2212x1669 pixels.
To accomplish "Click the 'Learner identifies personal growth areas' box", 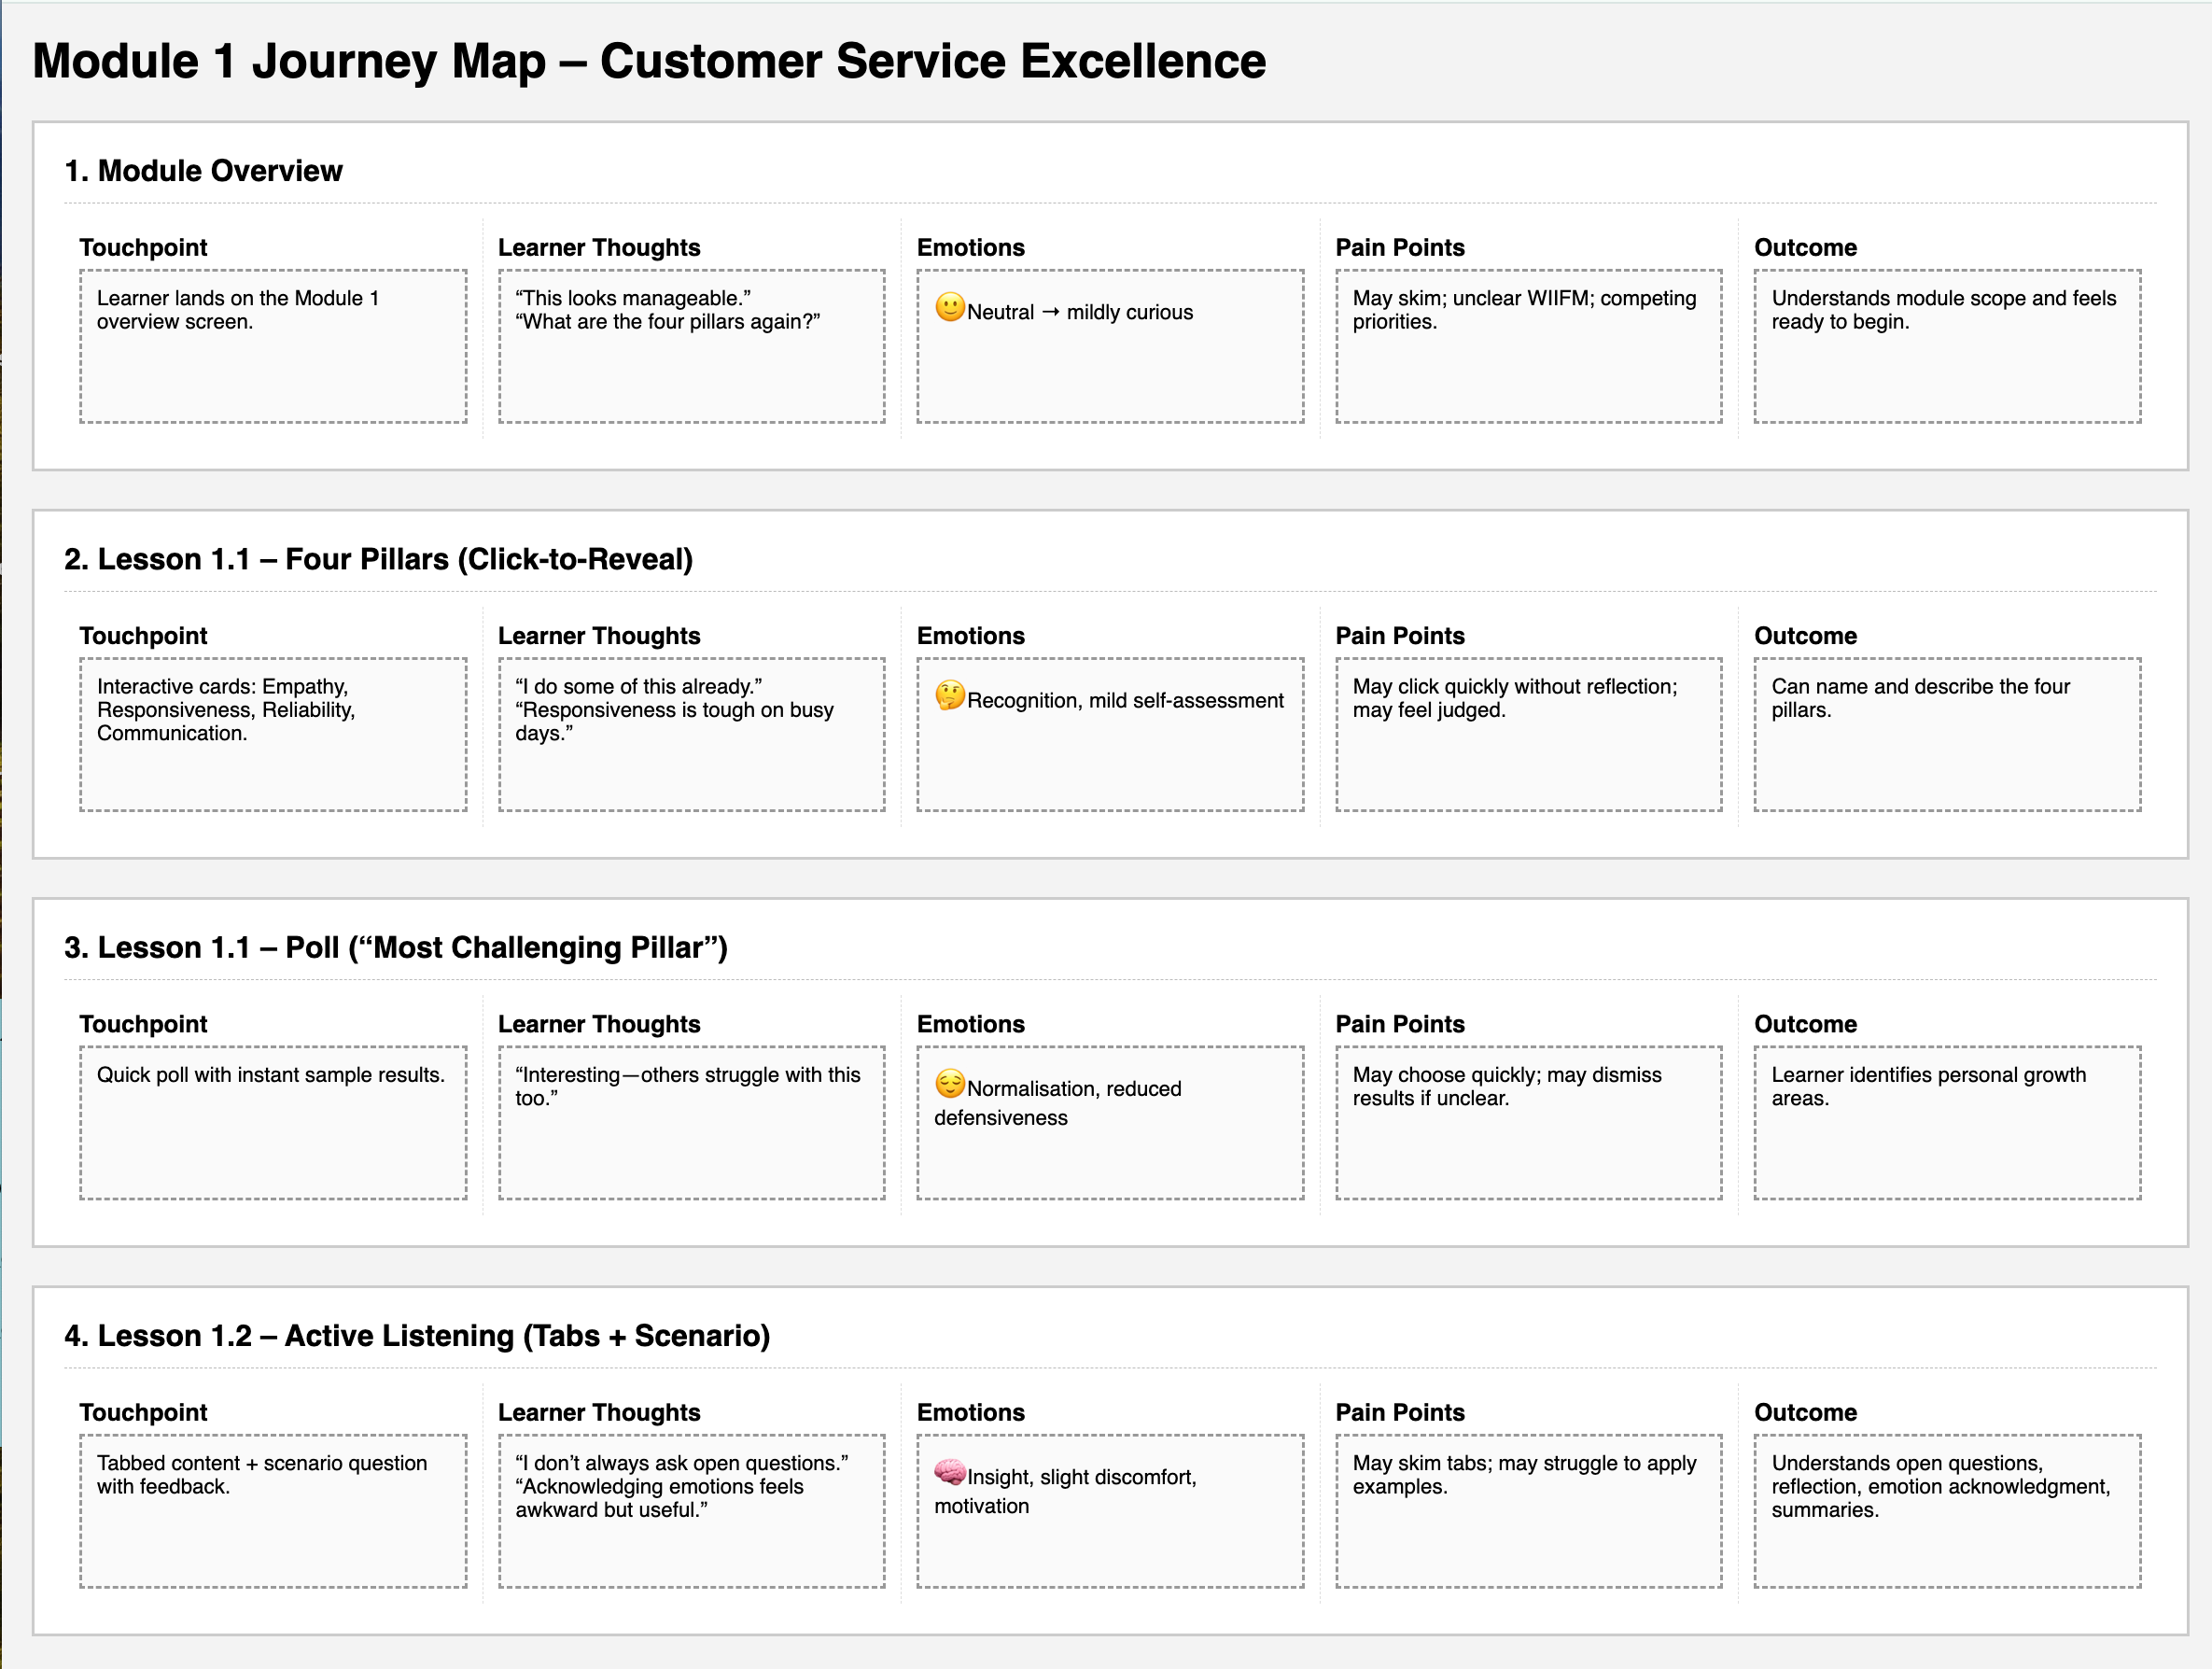I will pos(1946,1121).
